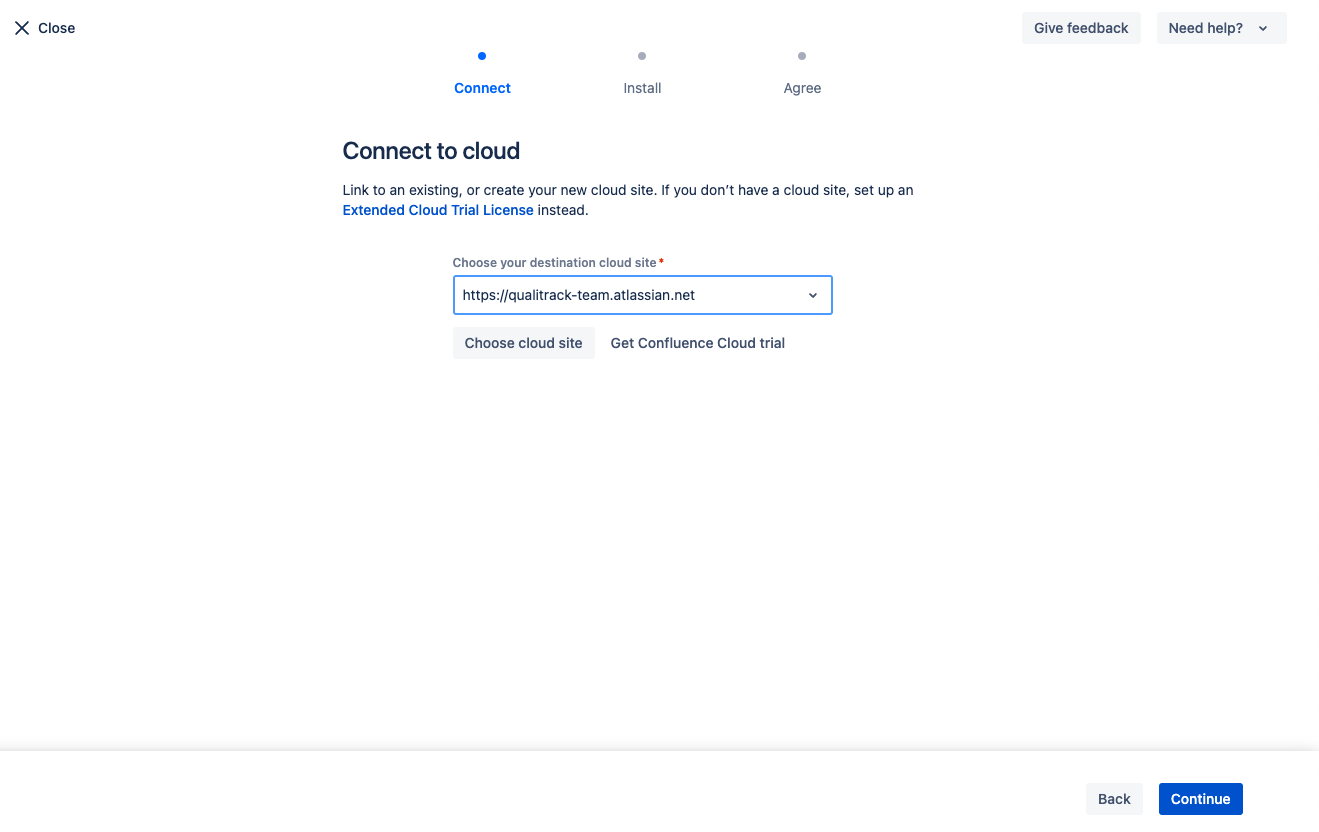This screenshot has height=832, width=1319.
Task: Click the Install step indicator dot
Action: coord(641,57)
